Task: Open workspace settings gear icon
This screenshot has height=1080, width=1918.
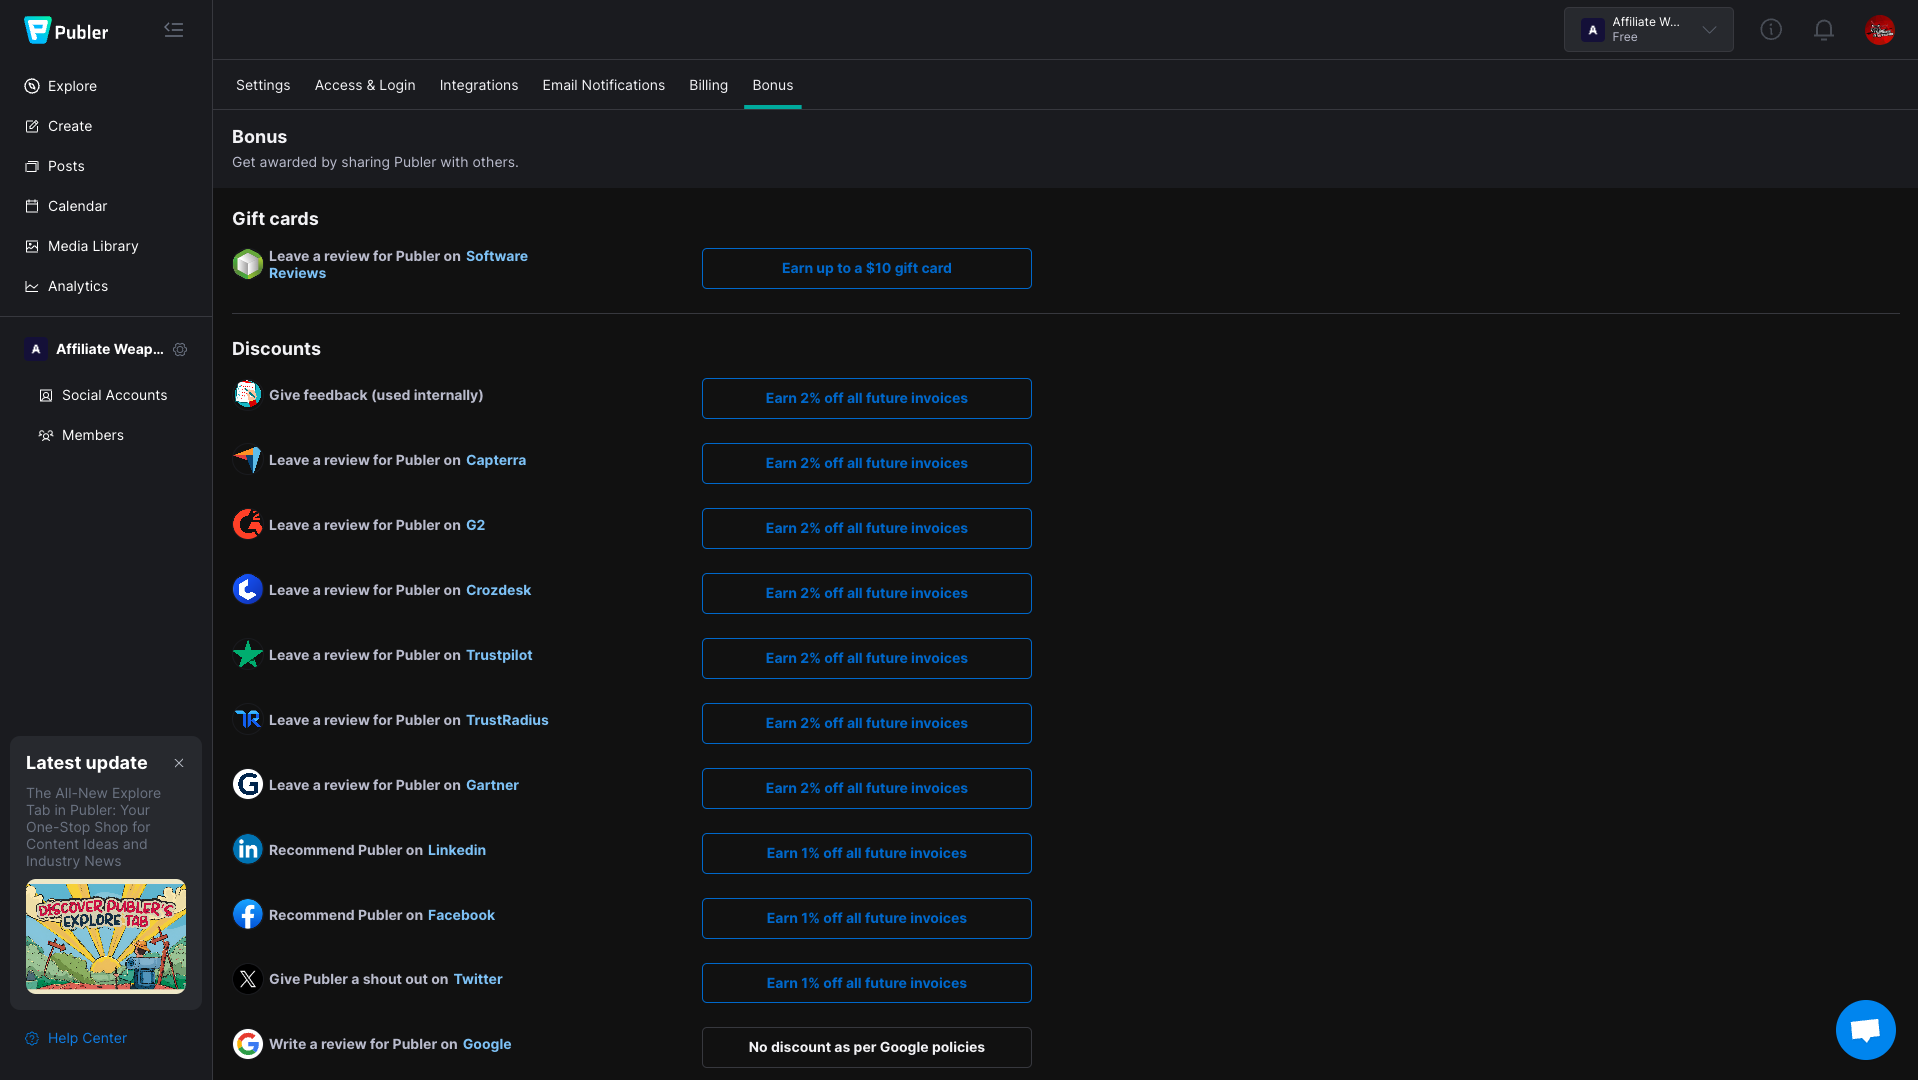Action: [180, 350]
